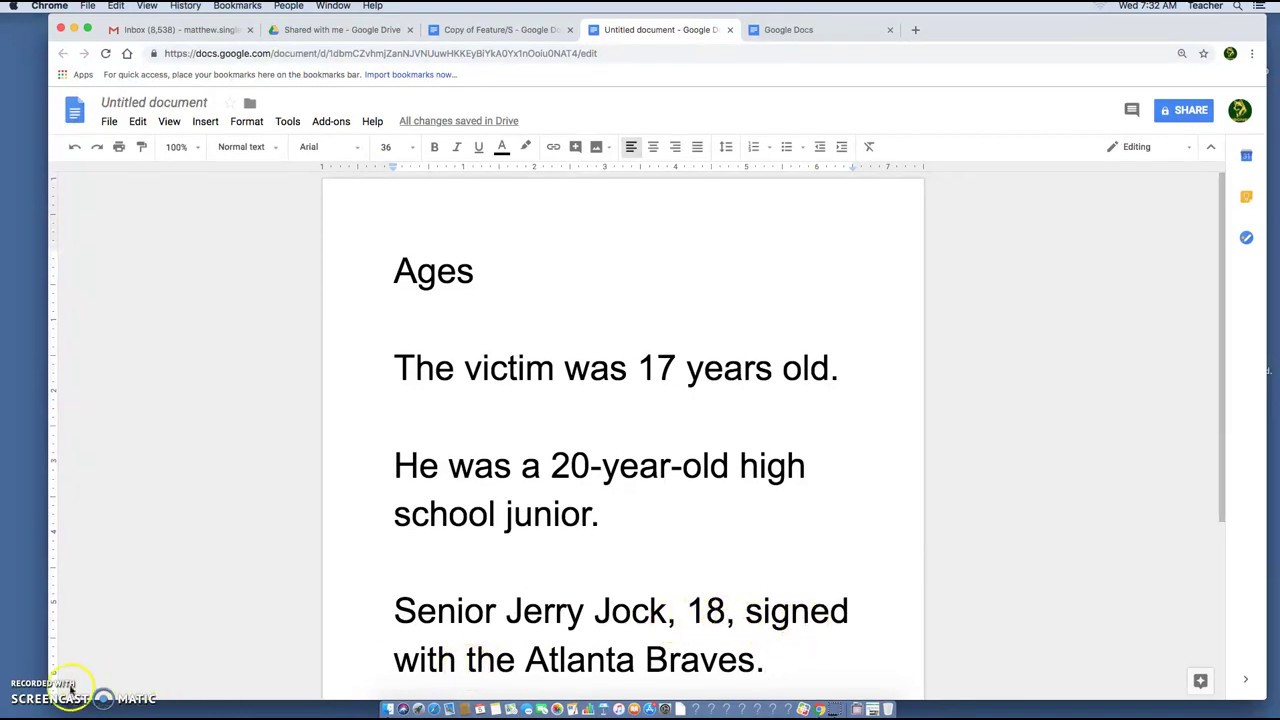Open the highlight color tool
The height and width of the screenshot is (720, 1280).
pyautogui.click(x=525, y=147)
